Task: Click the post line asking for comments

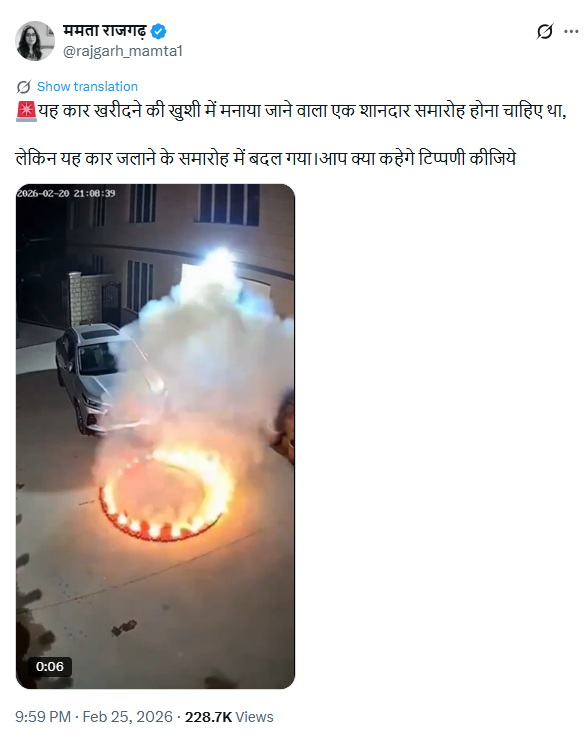Action: 266,158
